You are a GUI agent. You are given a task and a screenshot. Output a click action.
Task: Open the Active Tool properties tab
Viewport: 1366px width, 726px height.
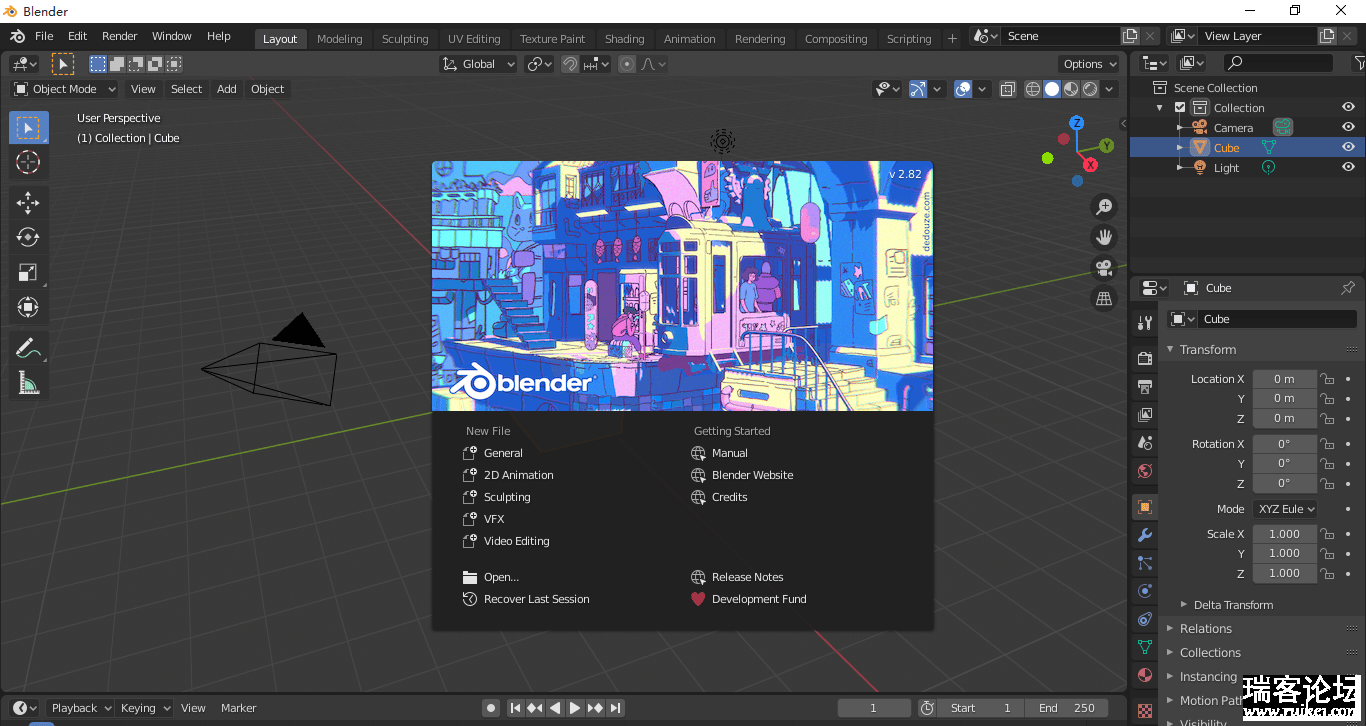pyautogui.click(x=1145, y=323)
